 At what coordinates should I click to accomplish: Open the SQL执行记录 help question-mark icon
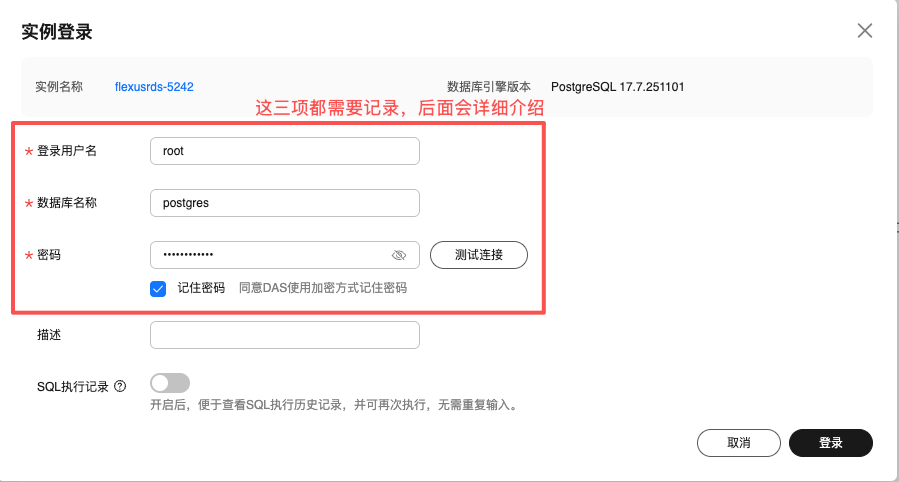pos(120,386)
